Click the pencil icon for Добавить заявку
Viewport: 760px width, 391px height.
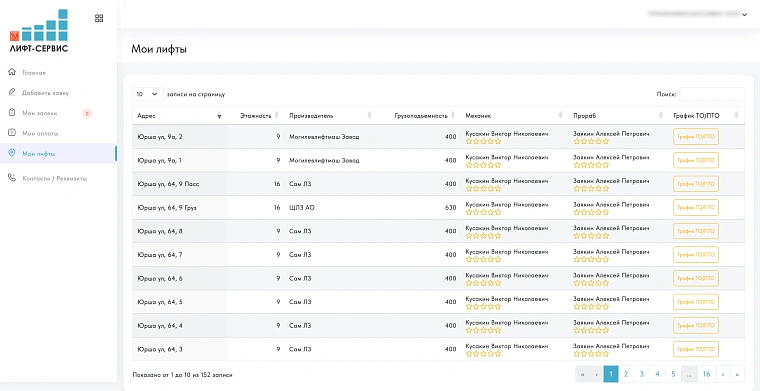(x=12, y=92)
